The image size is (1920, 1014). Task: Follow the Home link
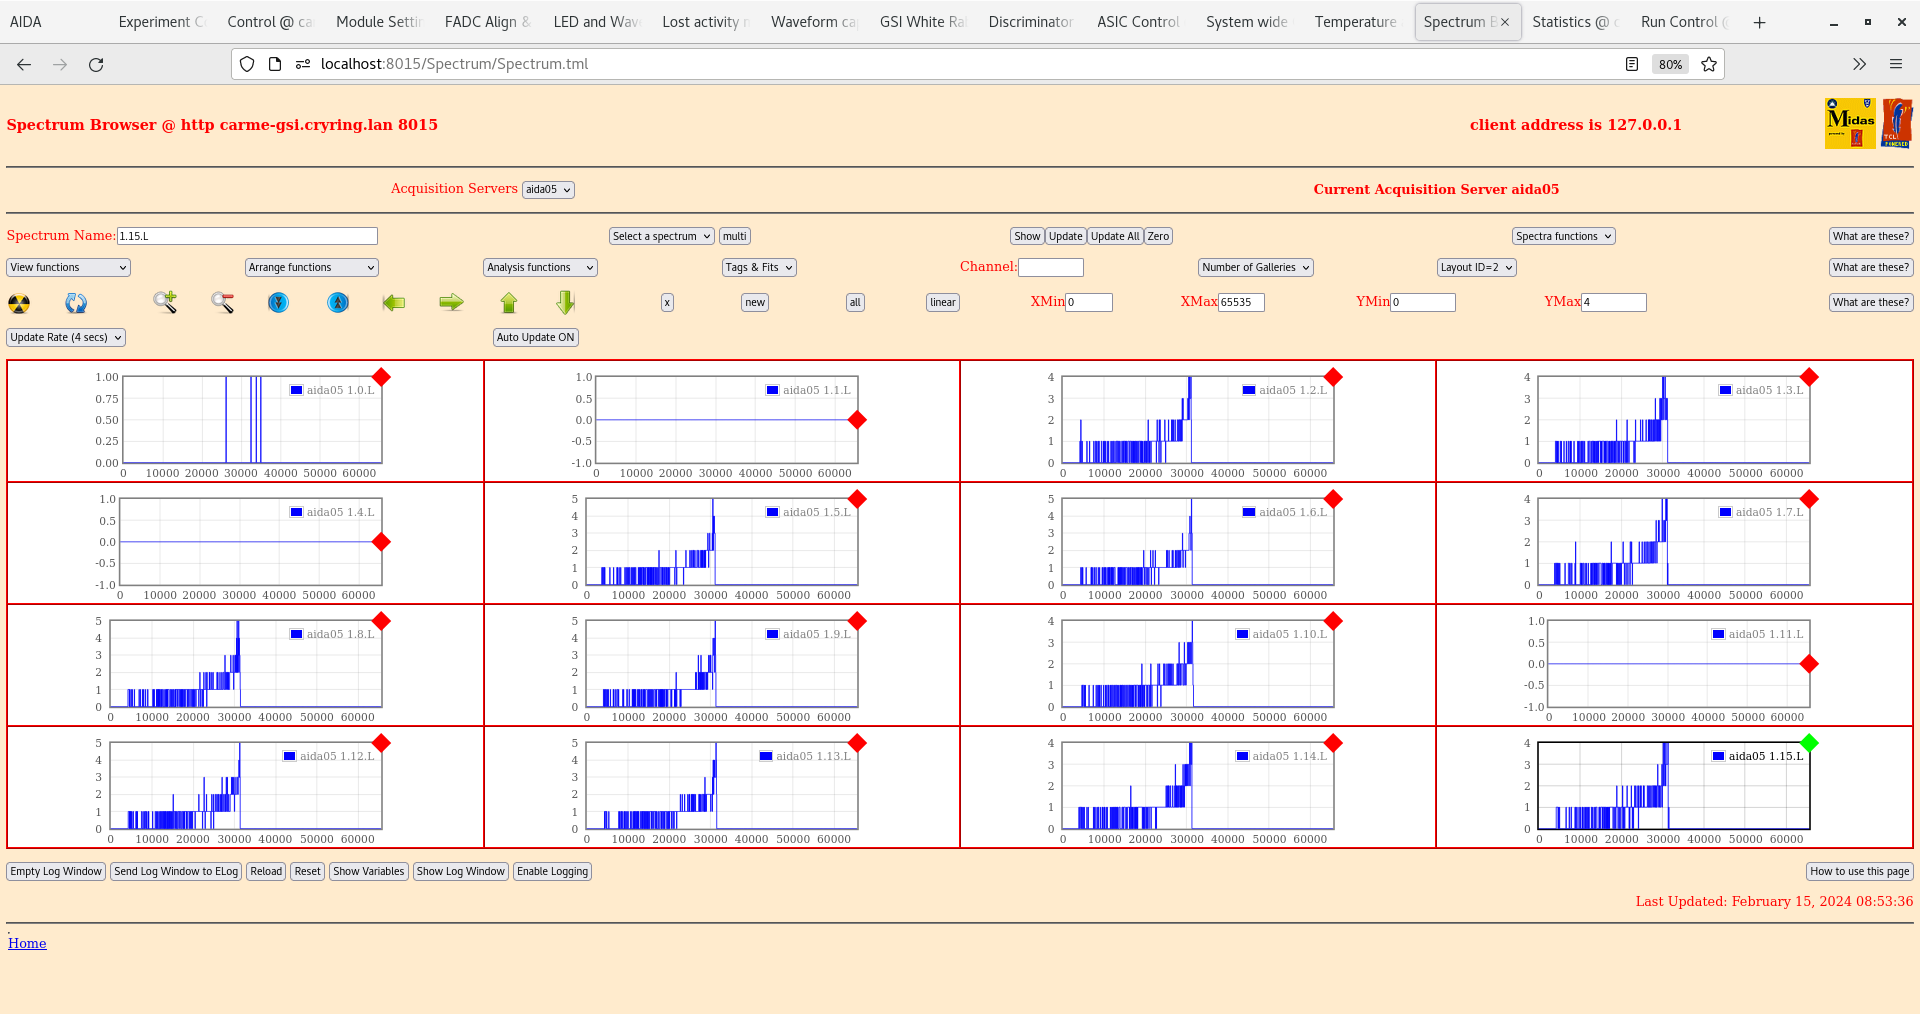click(x=27, y=943)
